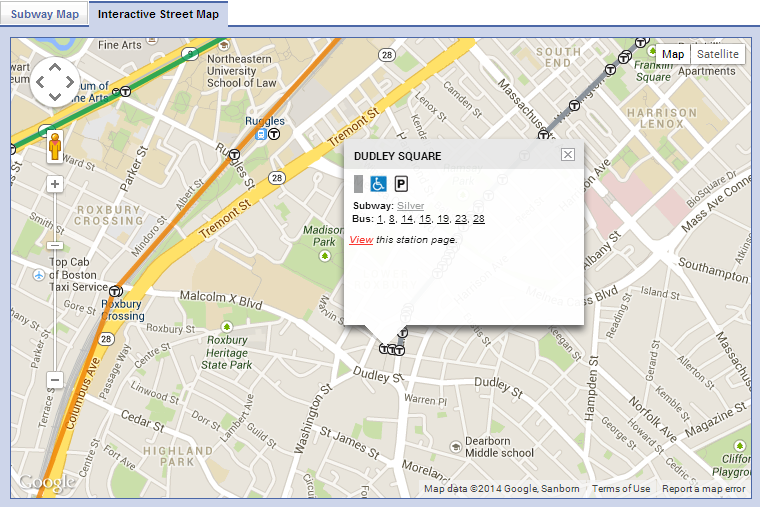Zoom out using the minus button
Viewport: 761px width, 509px height.
click(x=55, y=380)
